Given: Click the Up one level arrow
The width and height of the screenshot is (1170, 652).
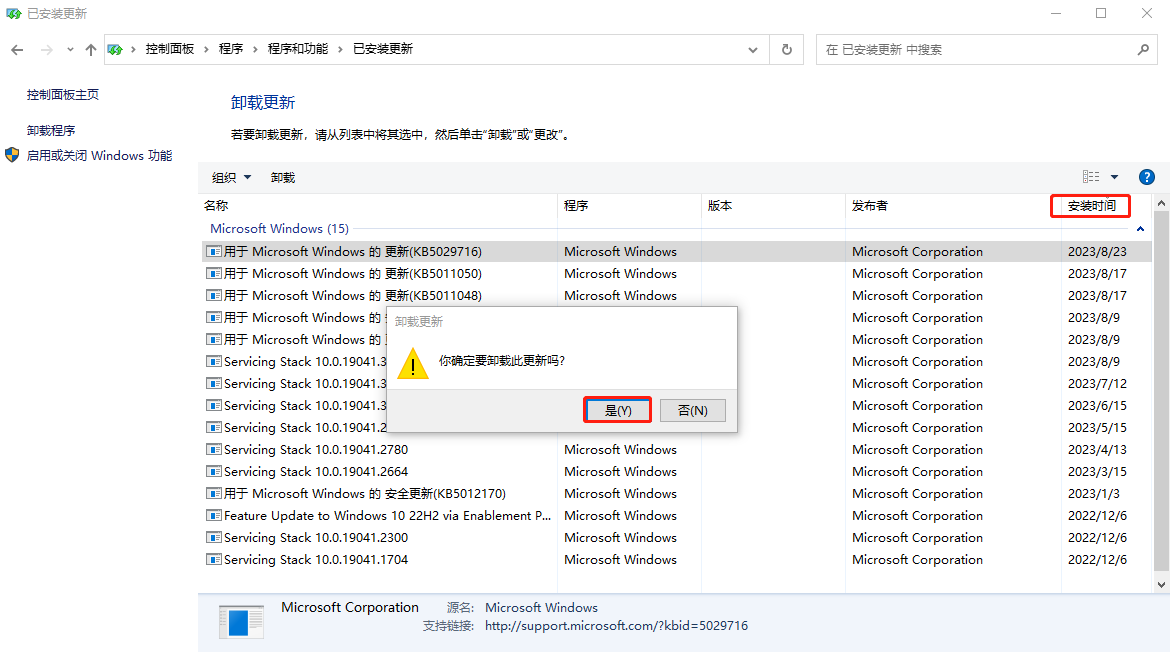Looking at the screenshot, I should pos(91,49).
